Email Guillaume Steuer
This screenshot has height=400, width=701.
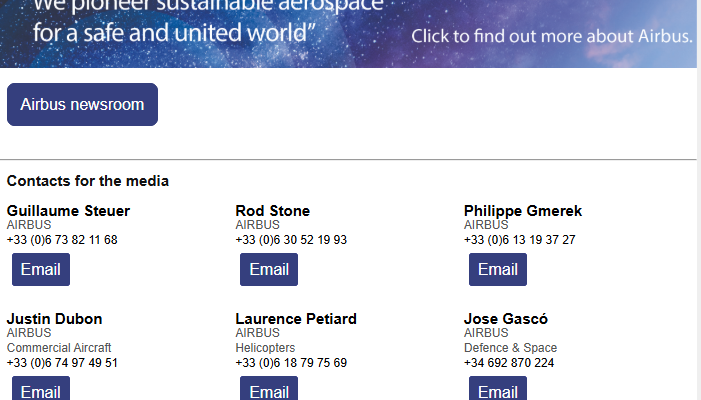point(41,269)
